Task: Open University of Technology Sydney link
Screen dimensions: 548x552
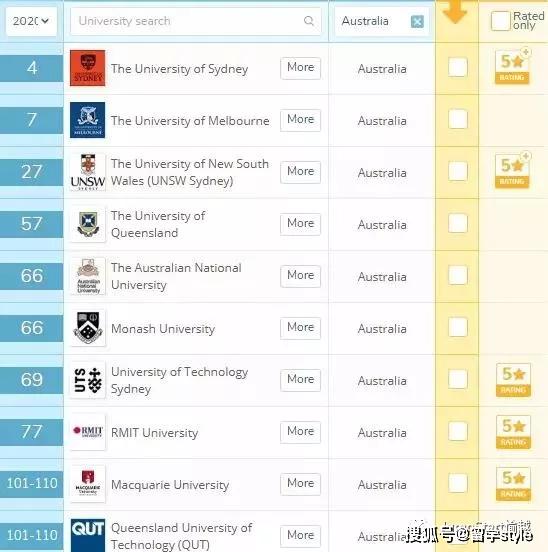Action: (x=179, y=380)
